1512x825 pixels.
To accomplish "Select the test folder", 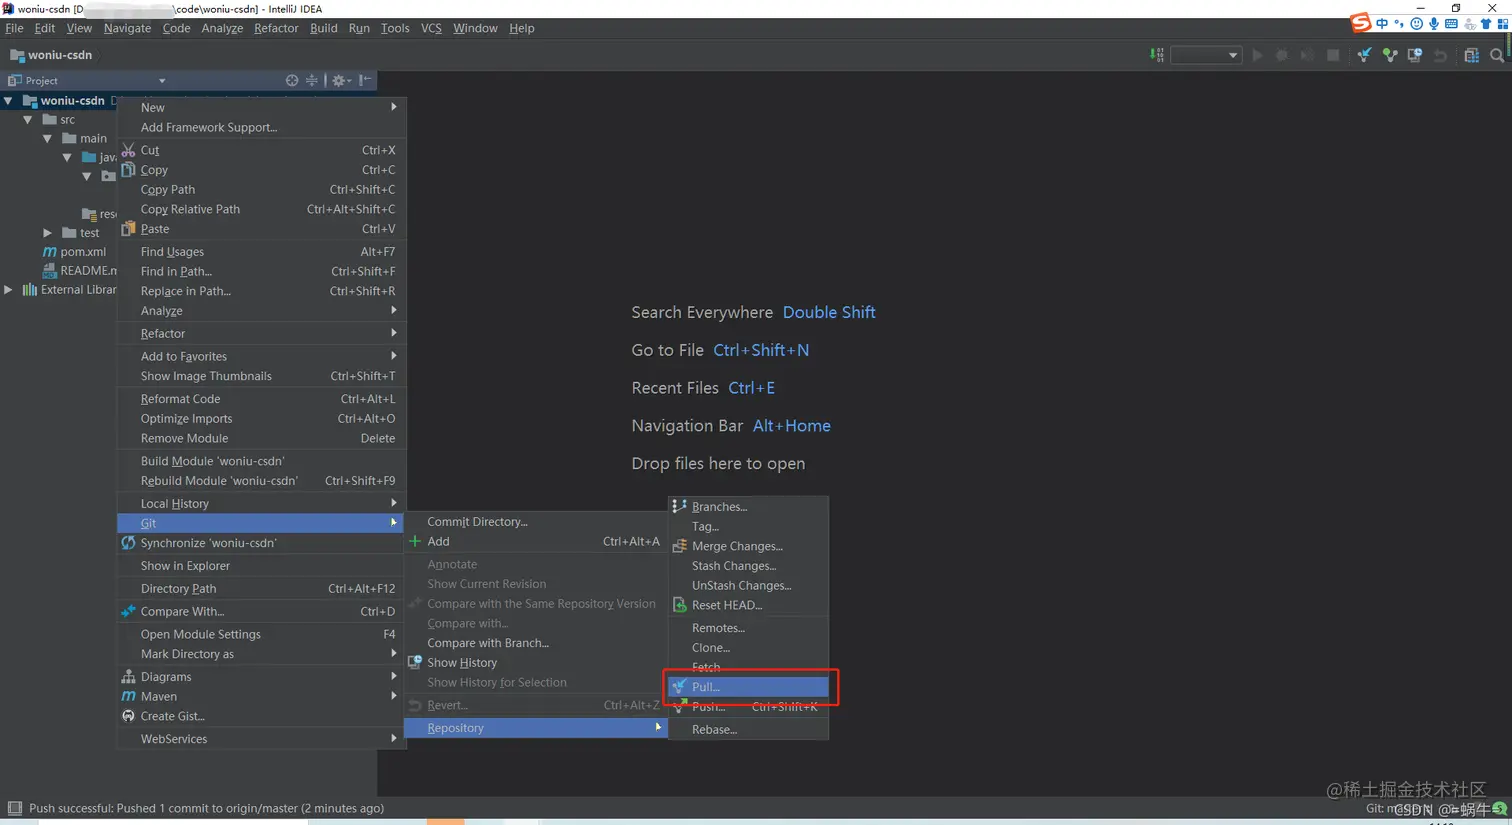I will tap(81, 233).
